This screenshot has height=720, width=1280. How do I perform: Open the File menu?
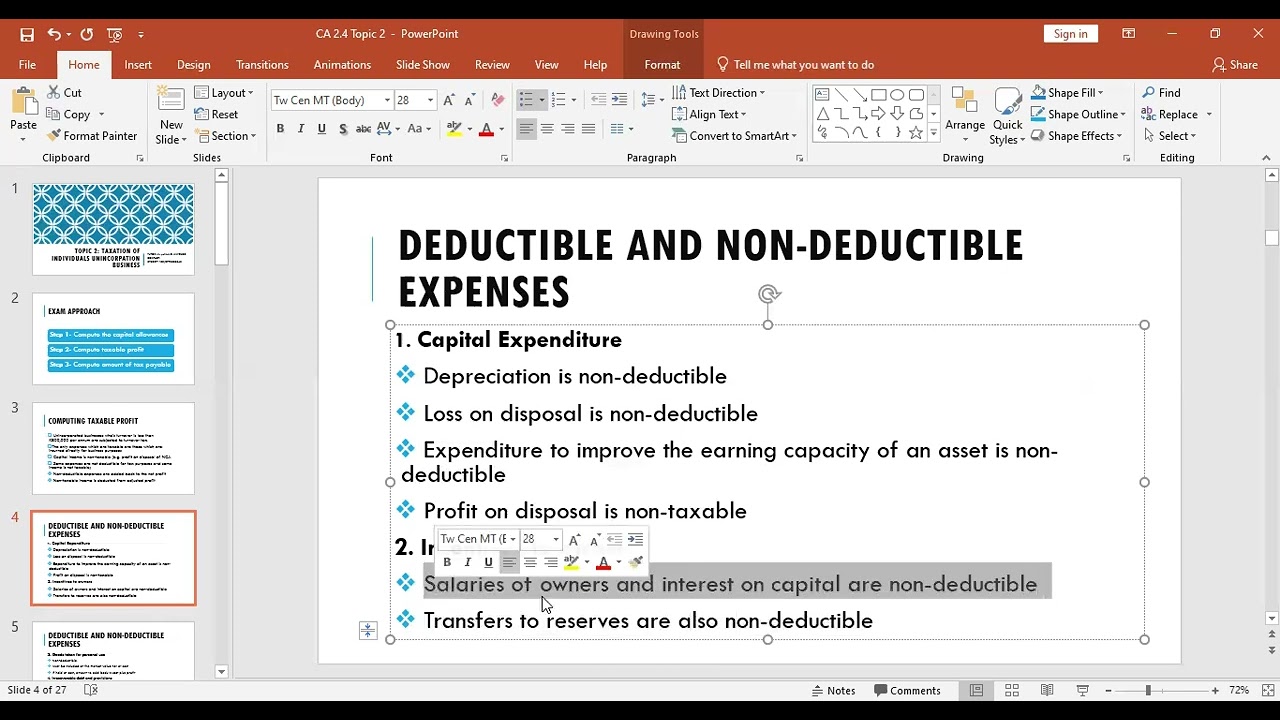(x=27, y=65)
